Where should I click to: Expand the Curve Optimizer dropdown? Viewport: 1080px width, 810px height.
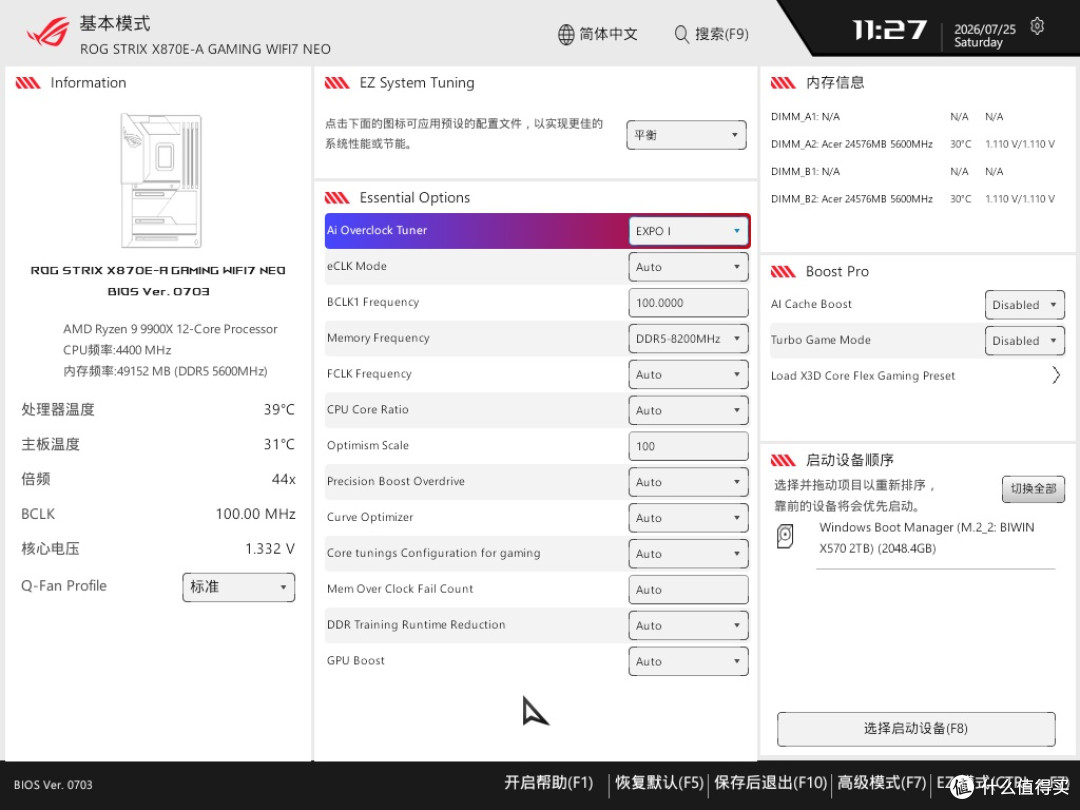[689, 517]
